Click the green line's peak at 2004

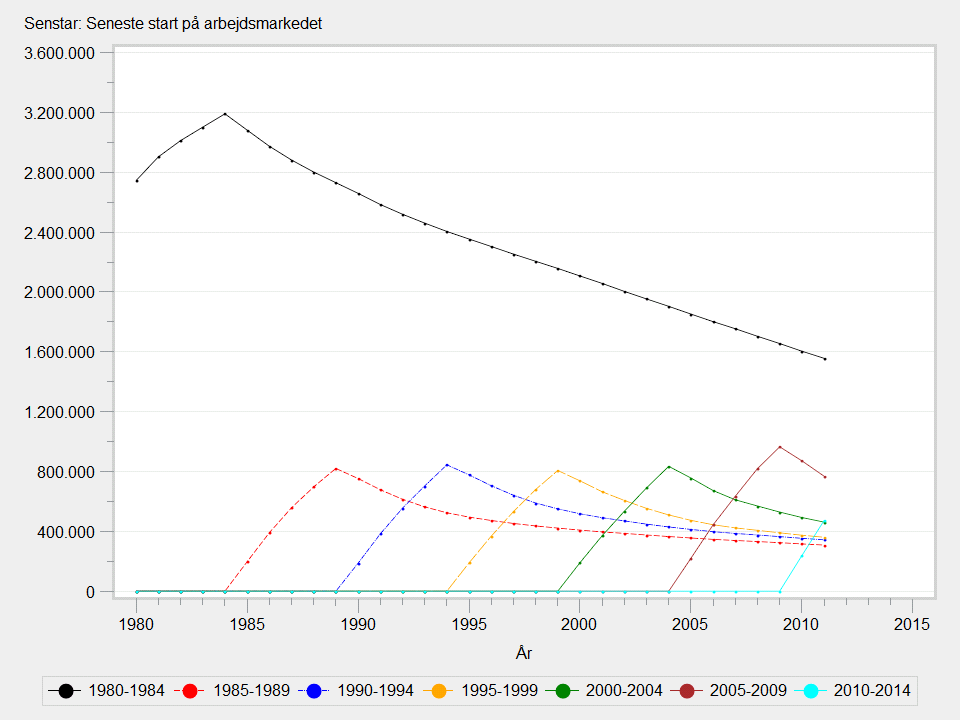point(669,466)
